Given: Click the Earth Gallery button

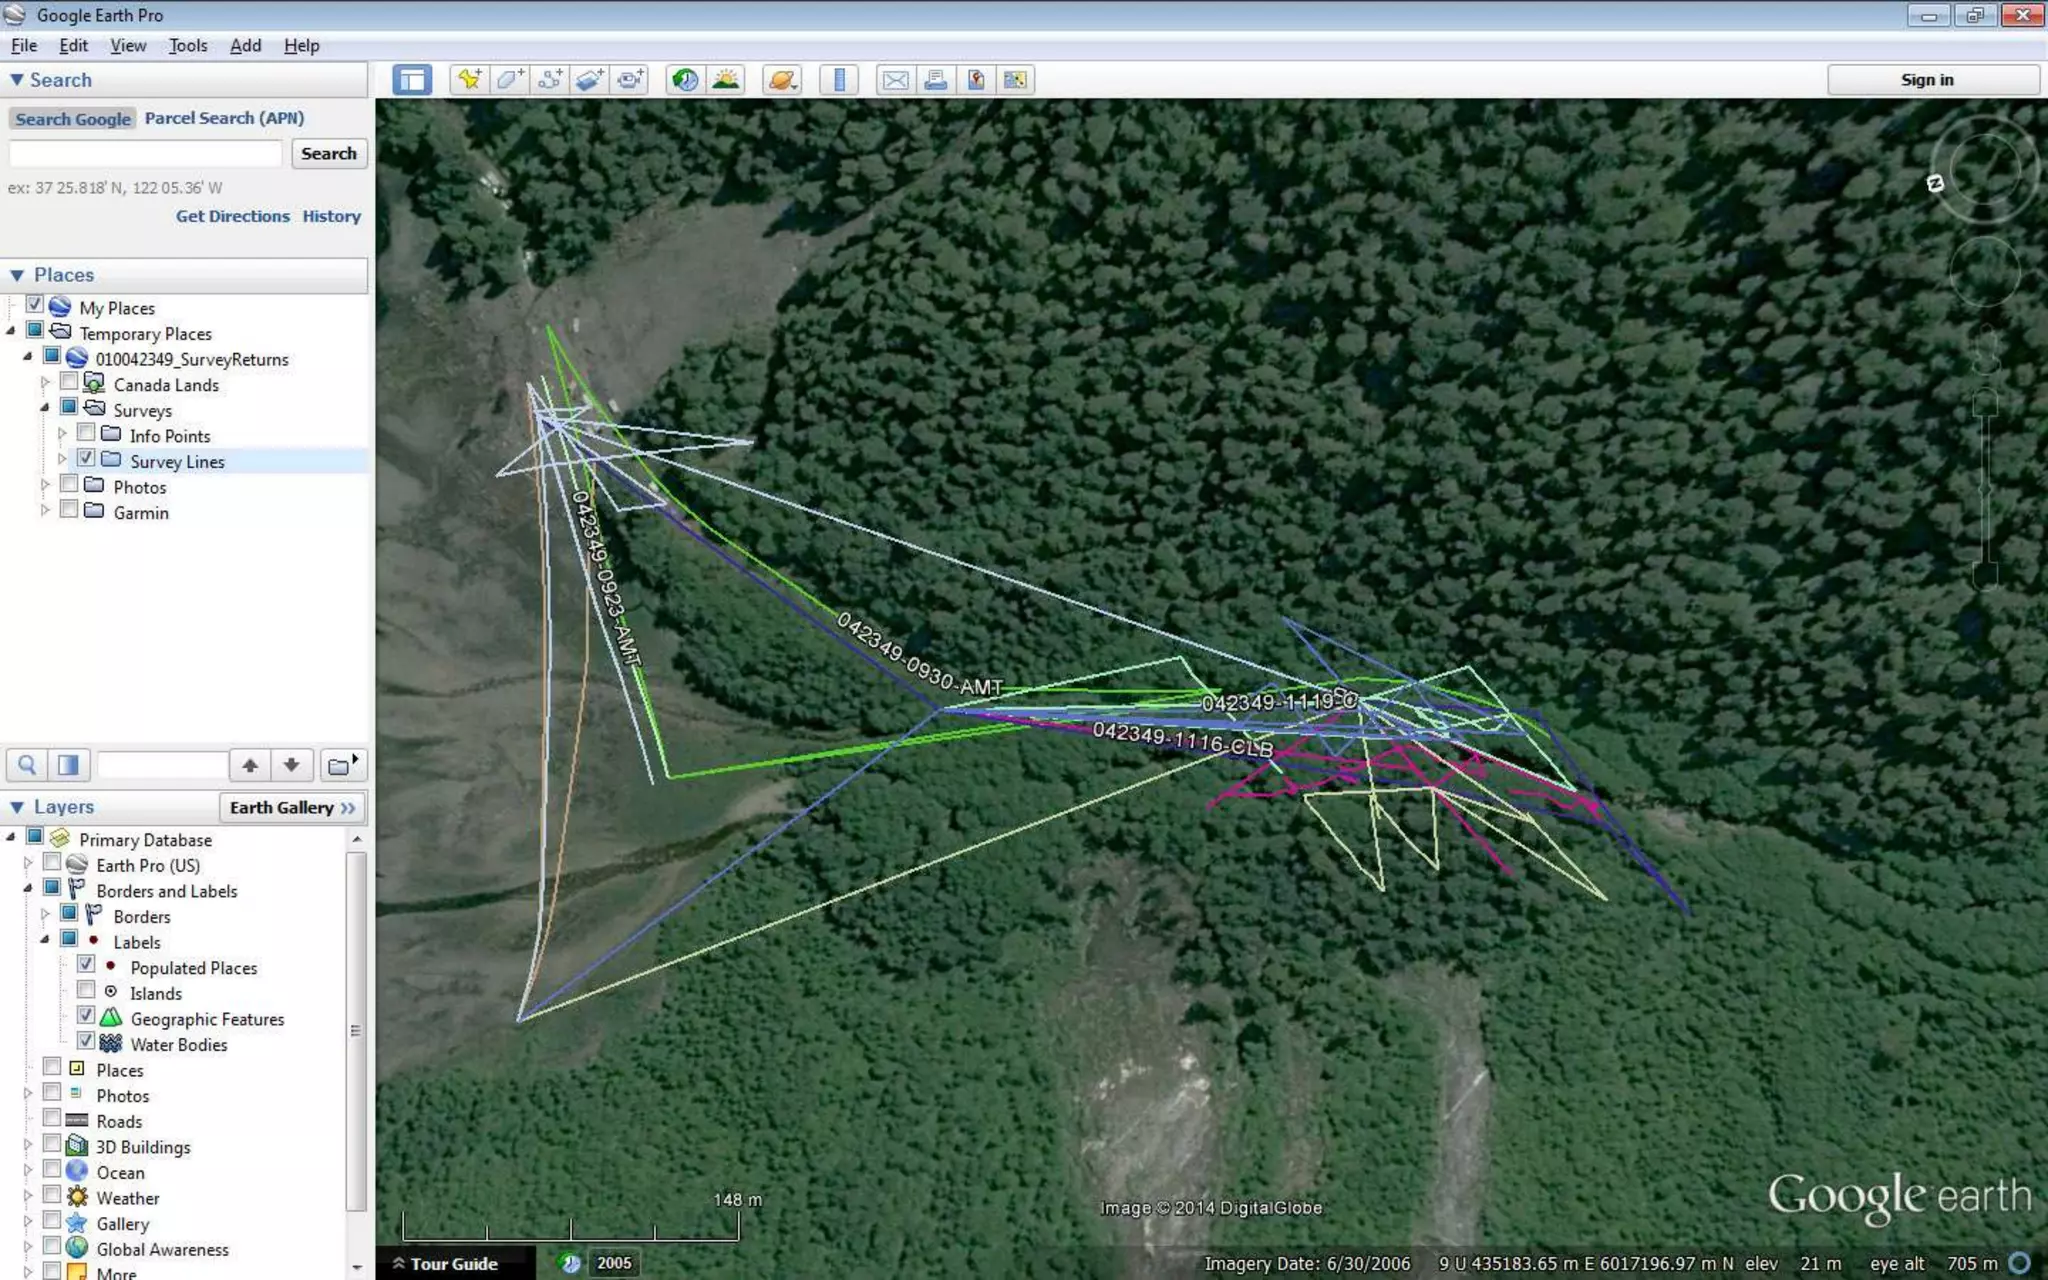Looking at the screenshot, I should click(291, 808).
